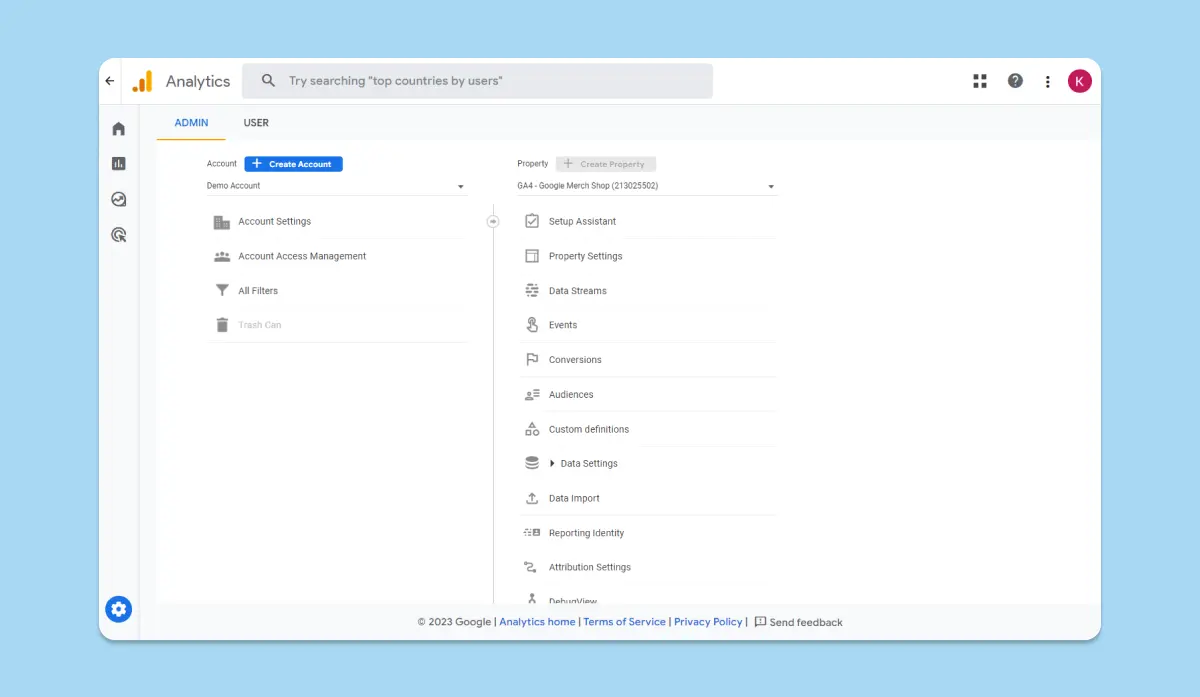Click the Data Settings database icon
Image resolution: width=1200 pixels, height=697 pixels.
(x=532, y=463)
